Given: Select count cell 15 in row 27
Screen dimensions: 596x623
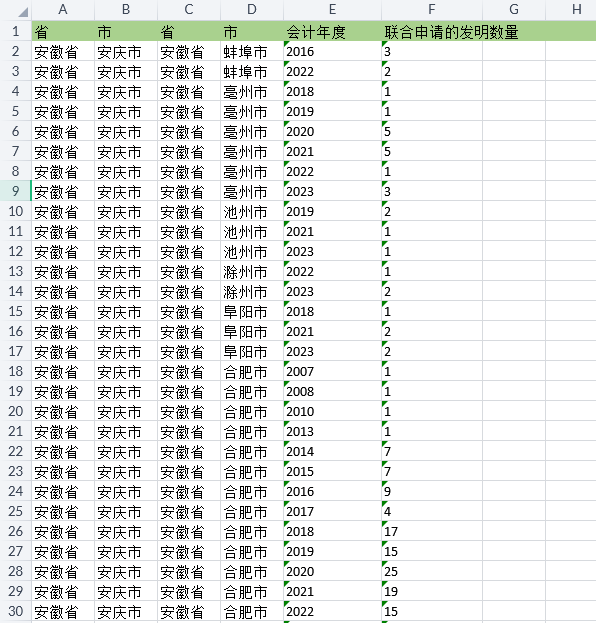Looking at the screenshot, I should (432, 551).
